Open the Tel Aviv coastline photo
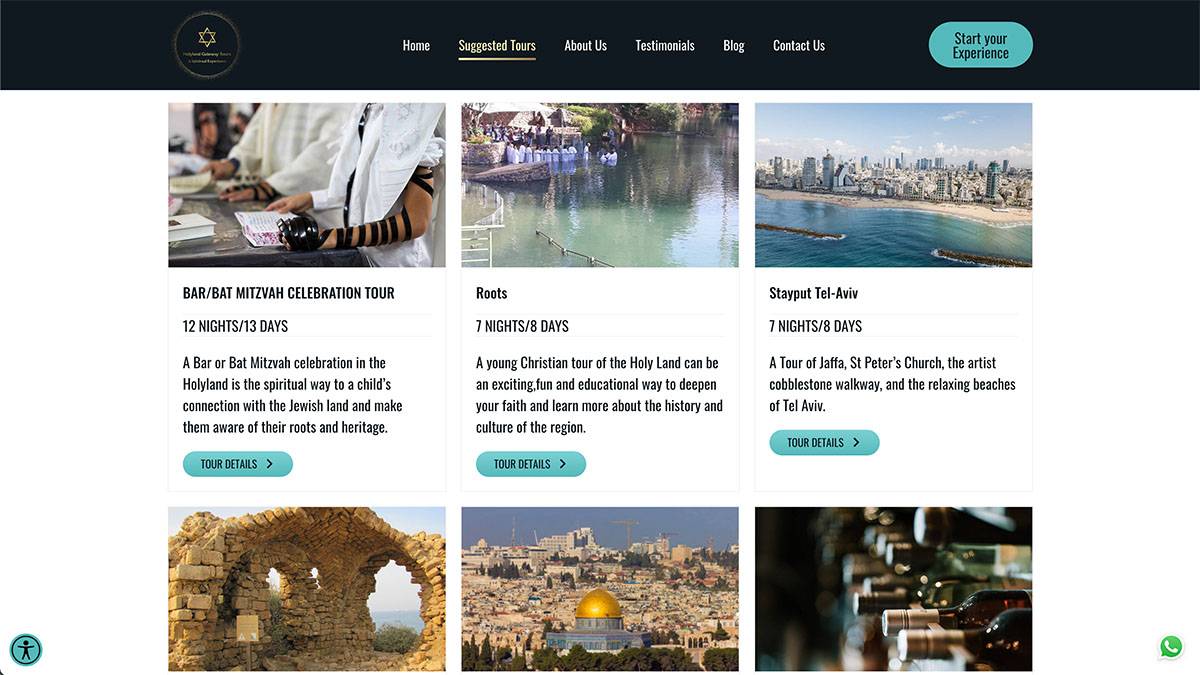This screenshot has height=675, width=1200. (x=893, y=185)
